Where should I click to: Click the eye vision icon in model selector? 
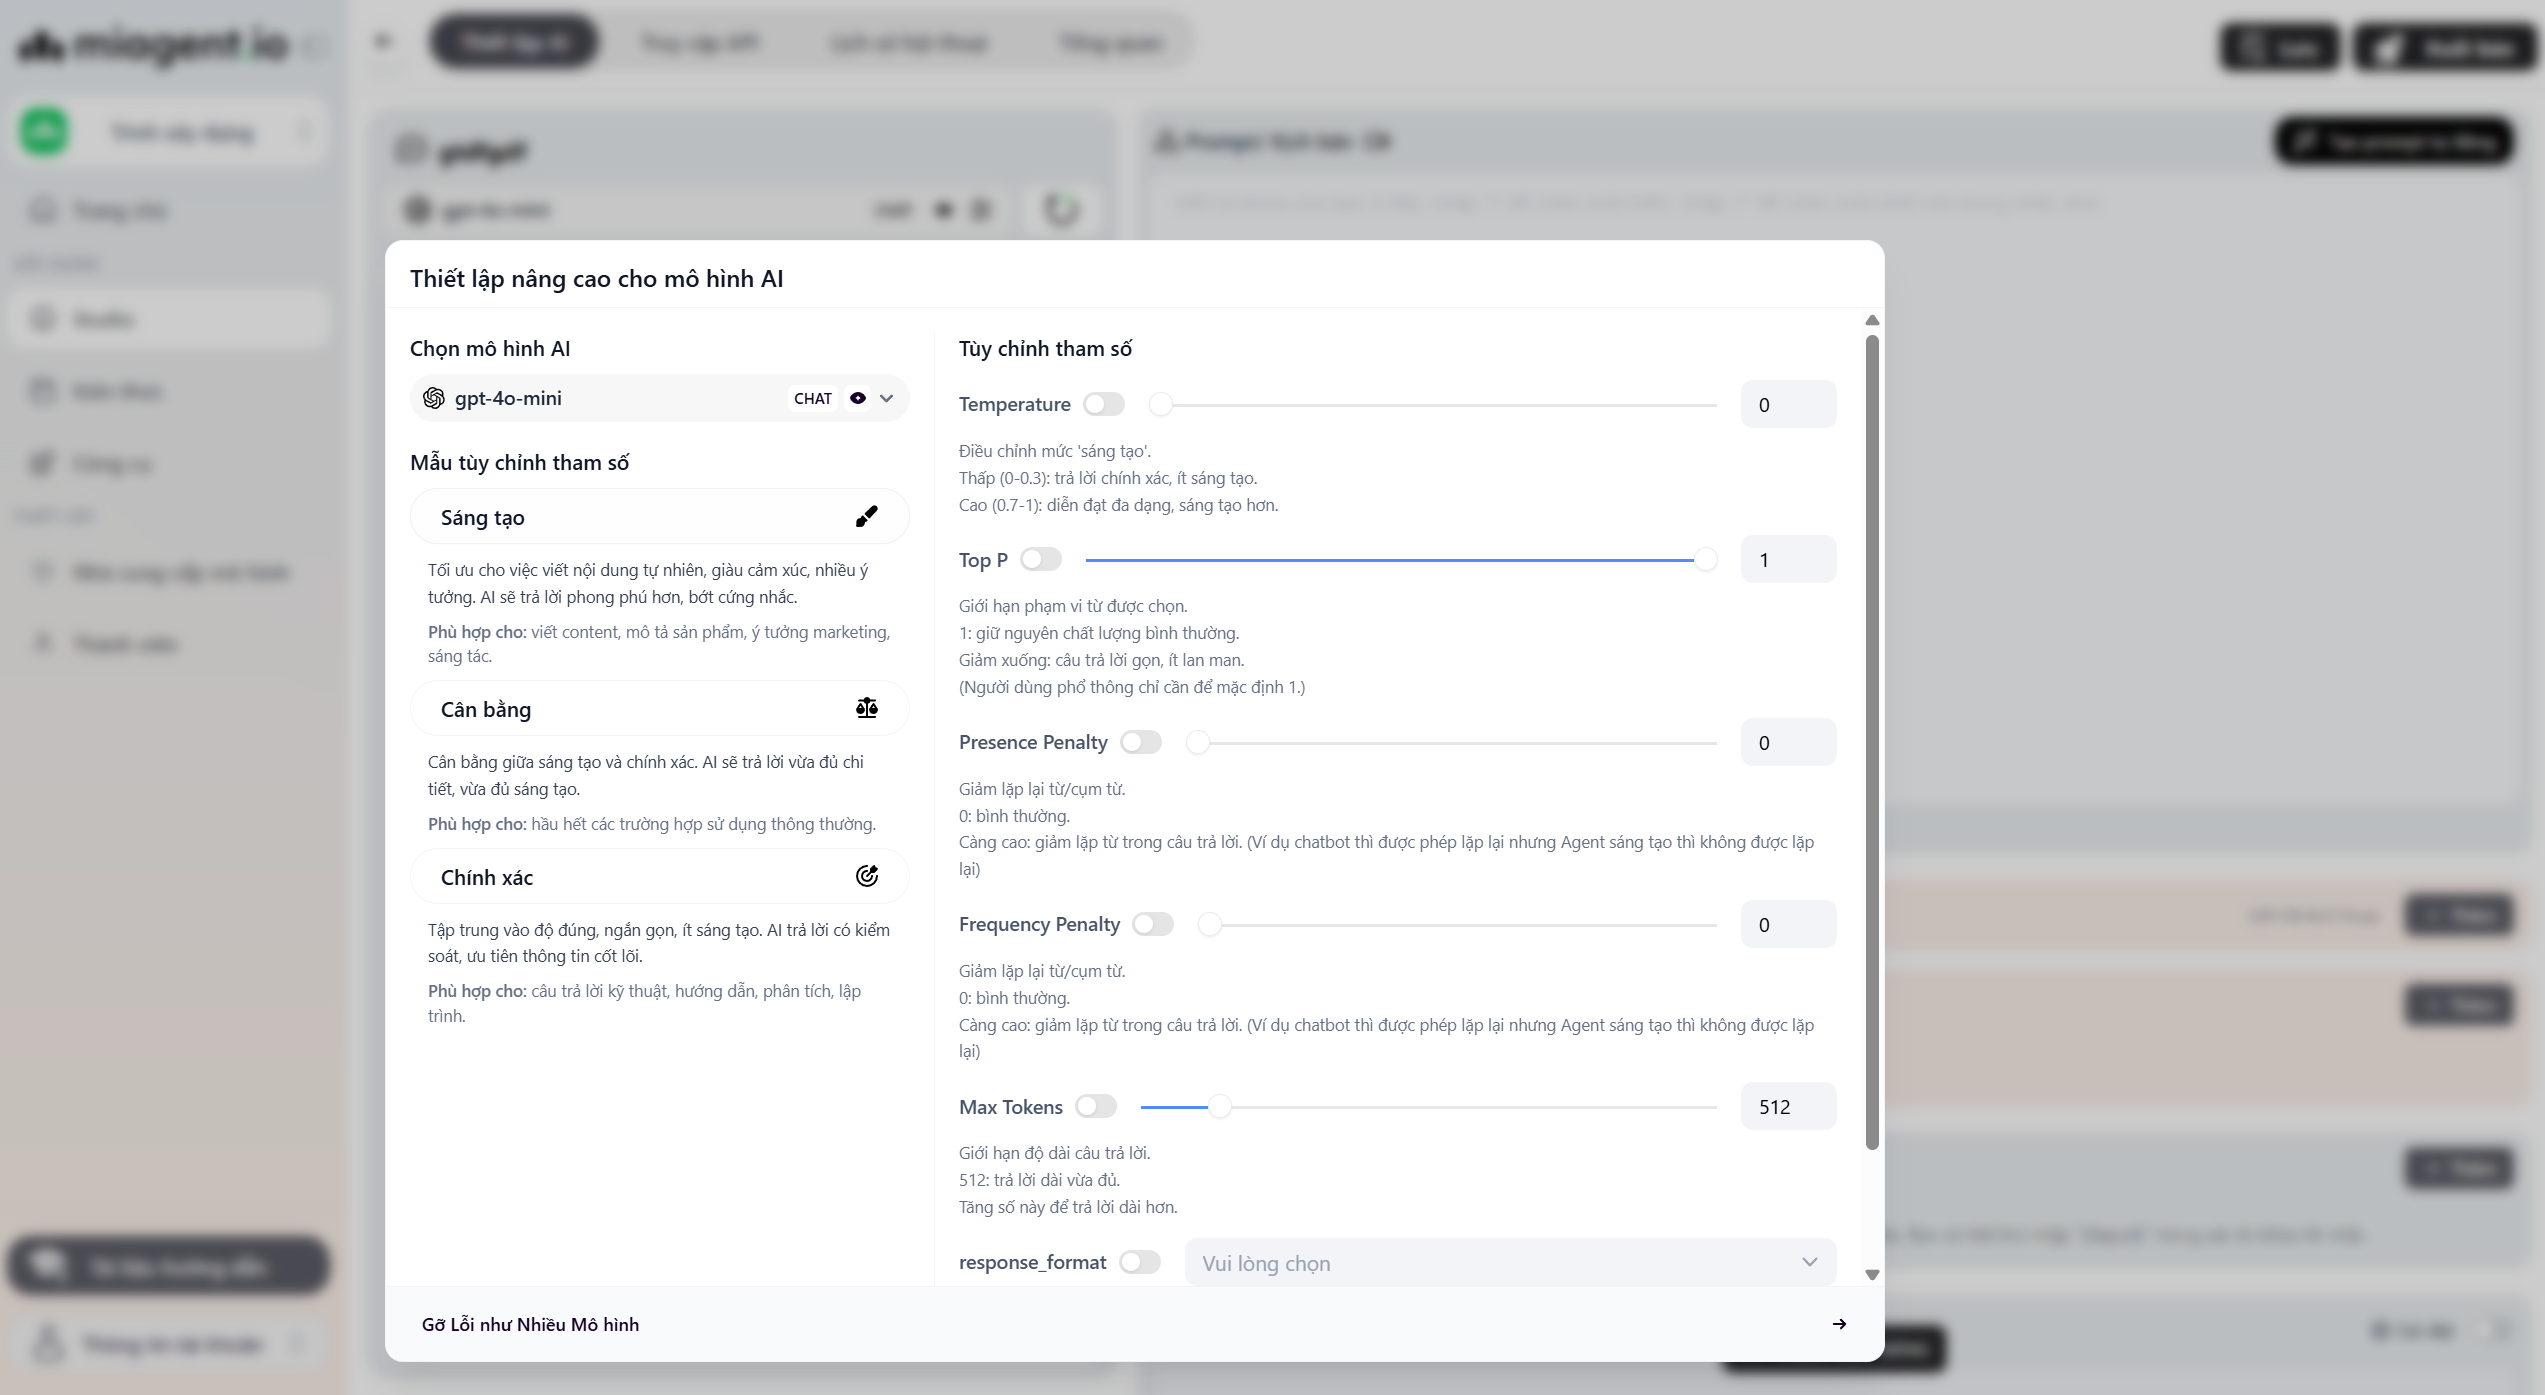tap(858, 398)
